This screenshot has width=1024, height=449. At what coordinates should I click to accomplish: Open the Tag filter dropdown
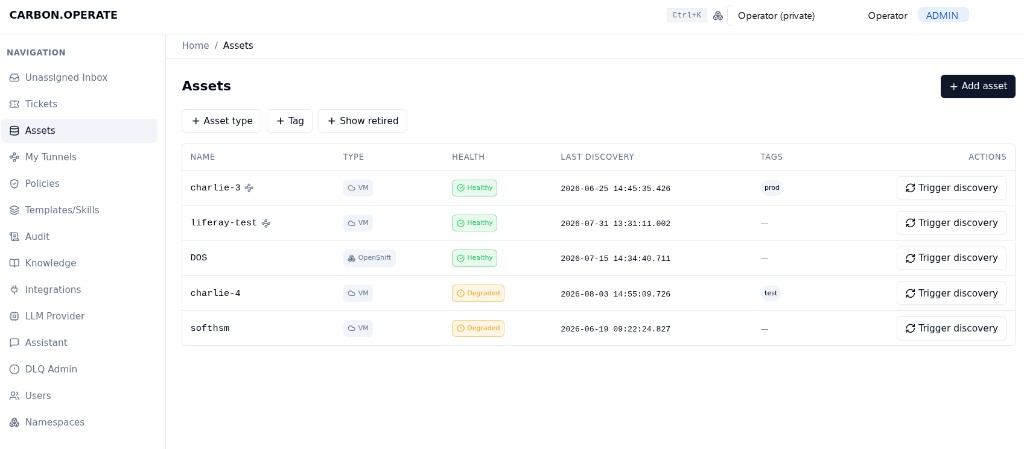[290, 121]
